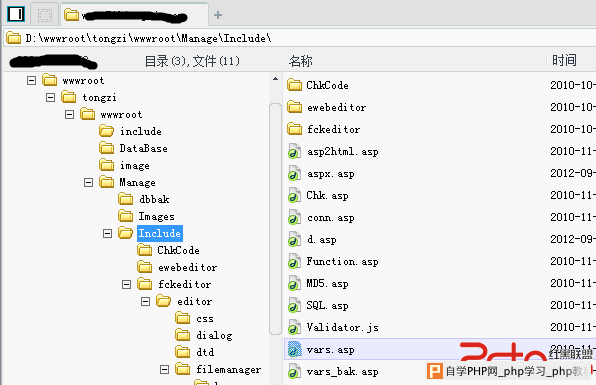Viewport: 596px width, 385px height.
Task: Open fckeditor folder icon in file list
Action: pyautogui.click(x=295, y=129)
